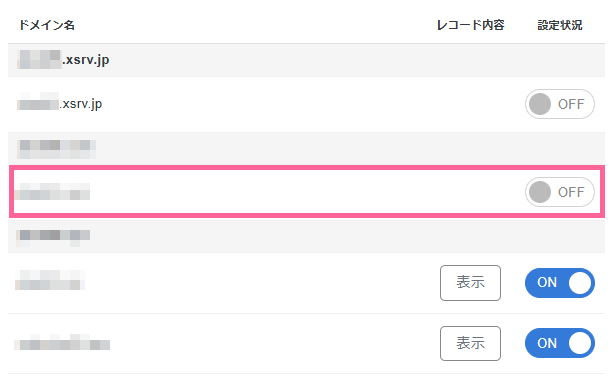Select the non-bold .xsrv.jp domain name

[x=60, y=104]
